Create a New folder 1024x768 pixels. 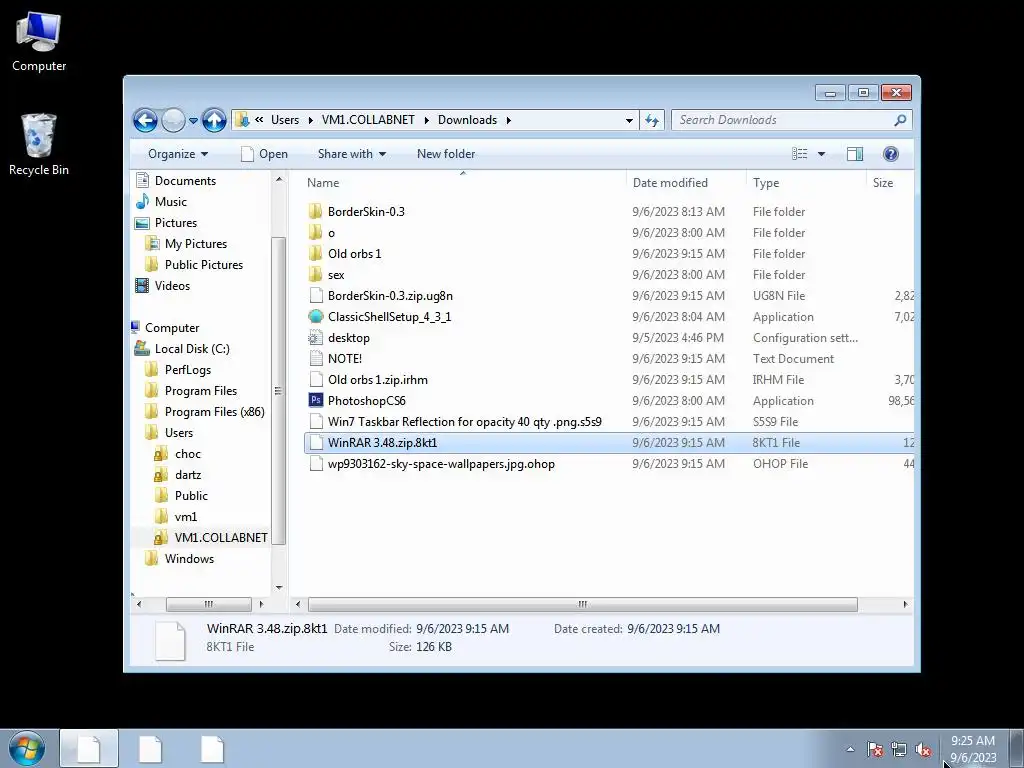[x=446, y=154]
